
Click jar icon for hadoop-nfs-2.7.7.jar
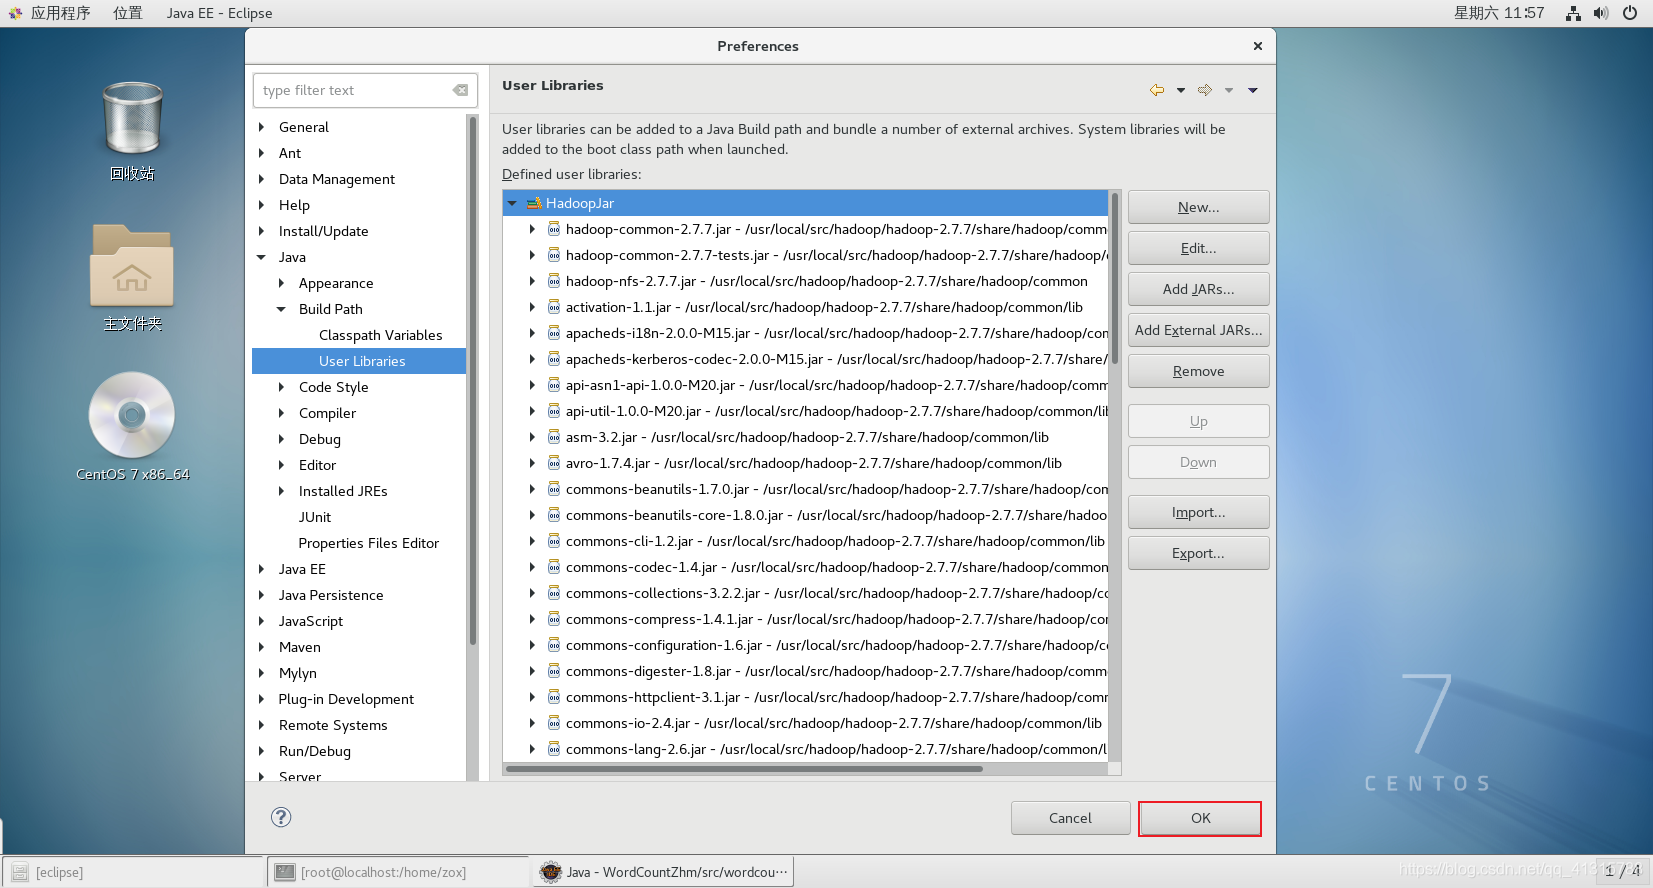pos(554,281)
